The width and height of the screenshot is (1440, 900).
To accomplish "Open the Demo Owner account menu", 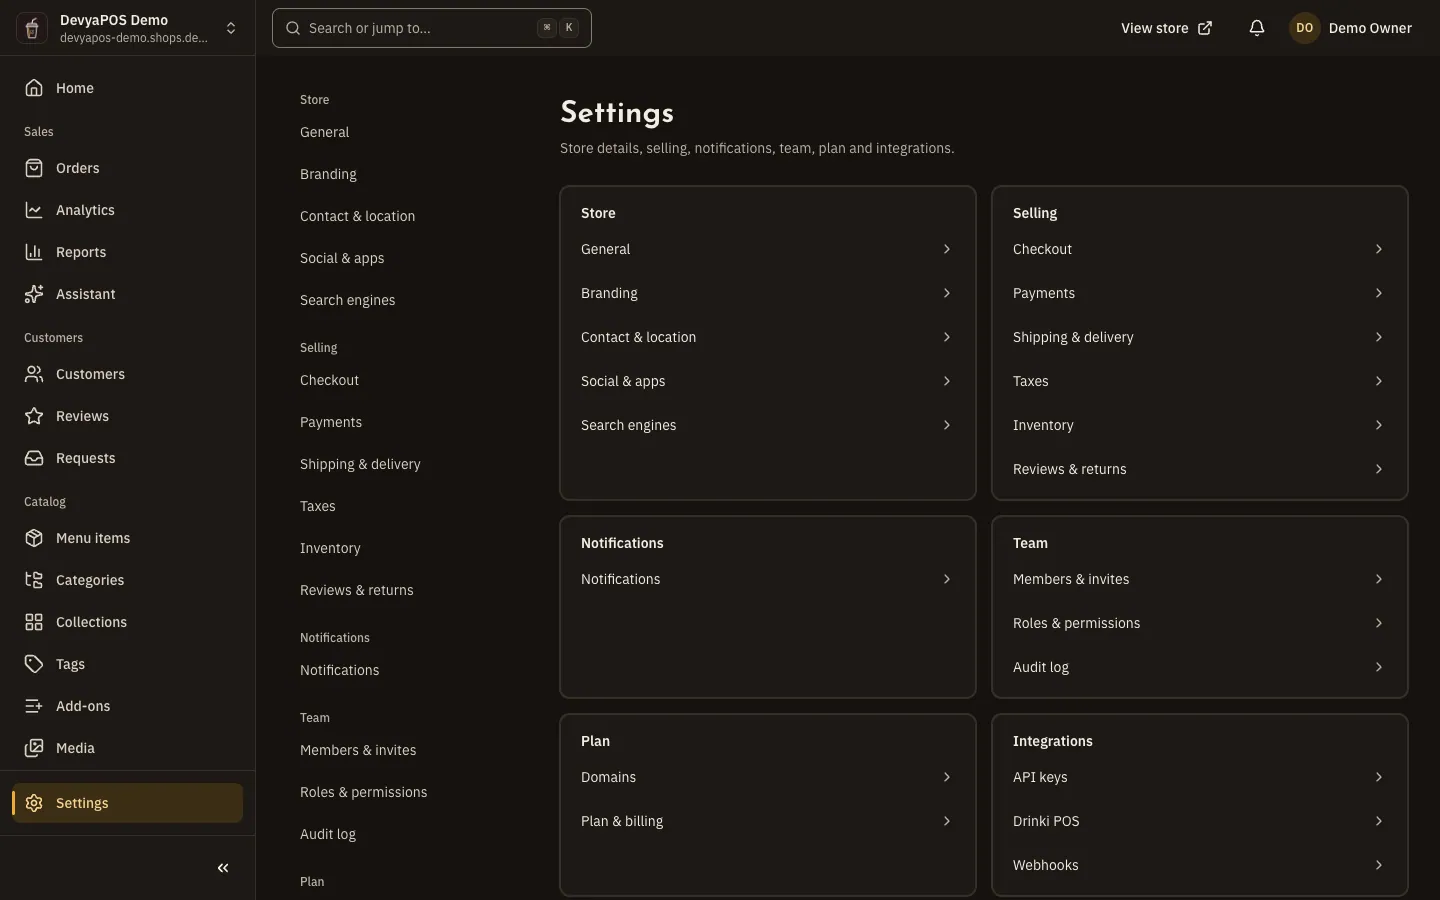I will click(1351, 28).
